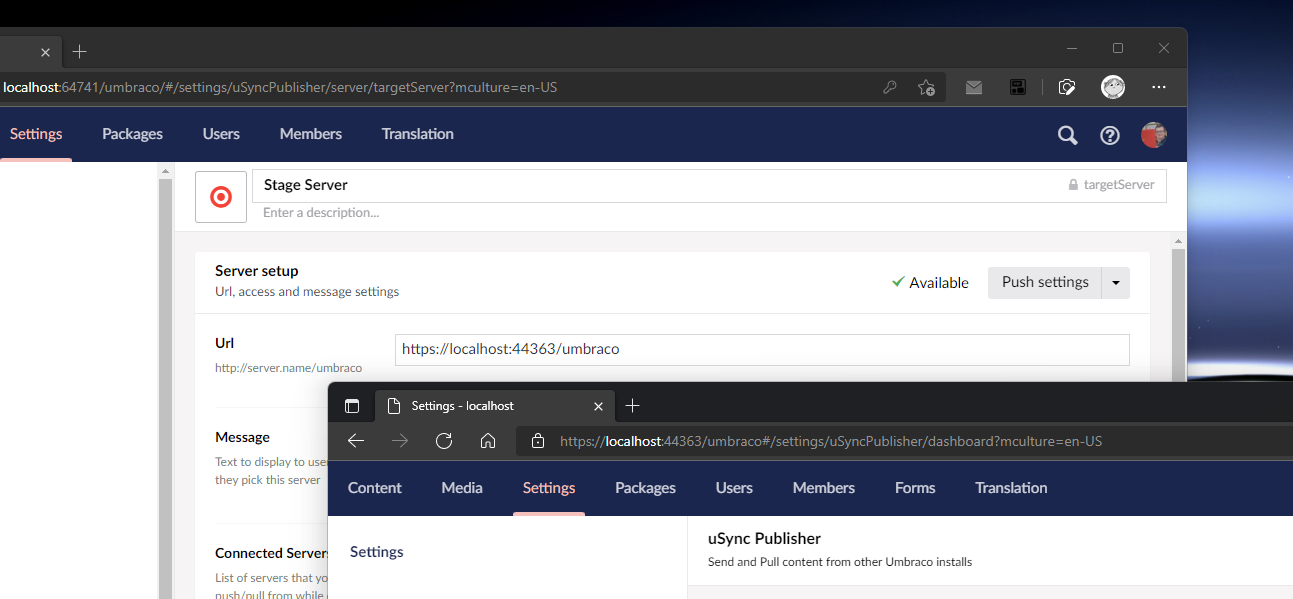This screenshot has width=1293, height=599.
Task: Open Members section in the front Umbraco window
Action: (x=824, y=488)
